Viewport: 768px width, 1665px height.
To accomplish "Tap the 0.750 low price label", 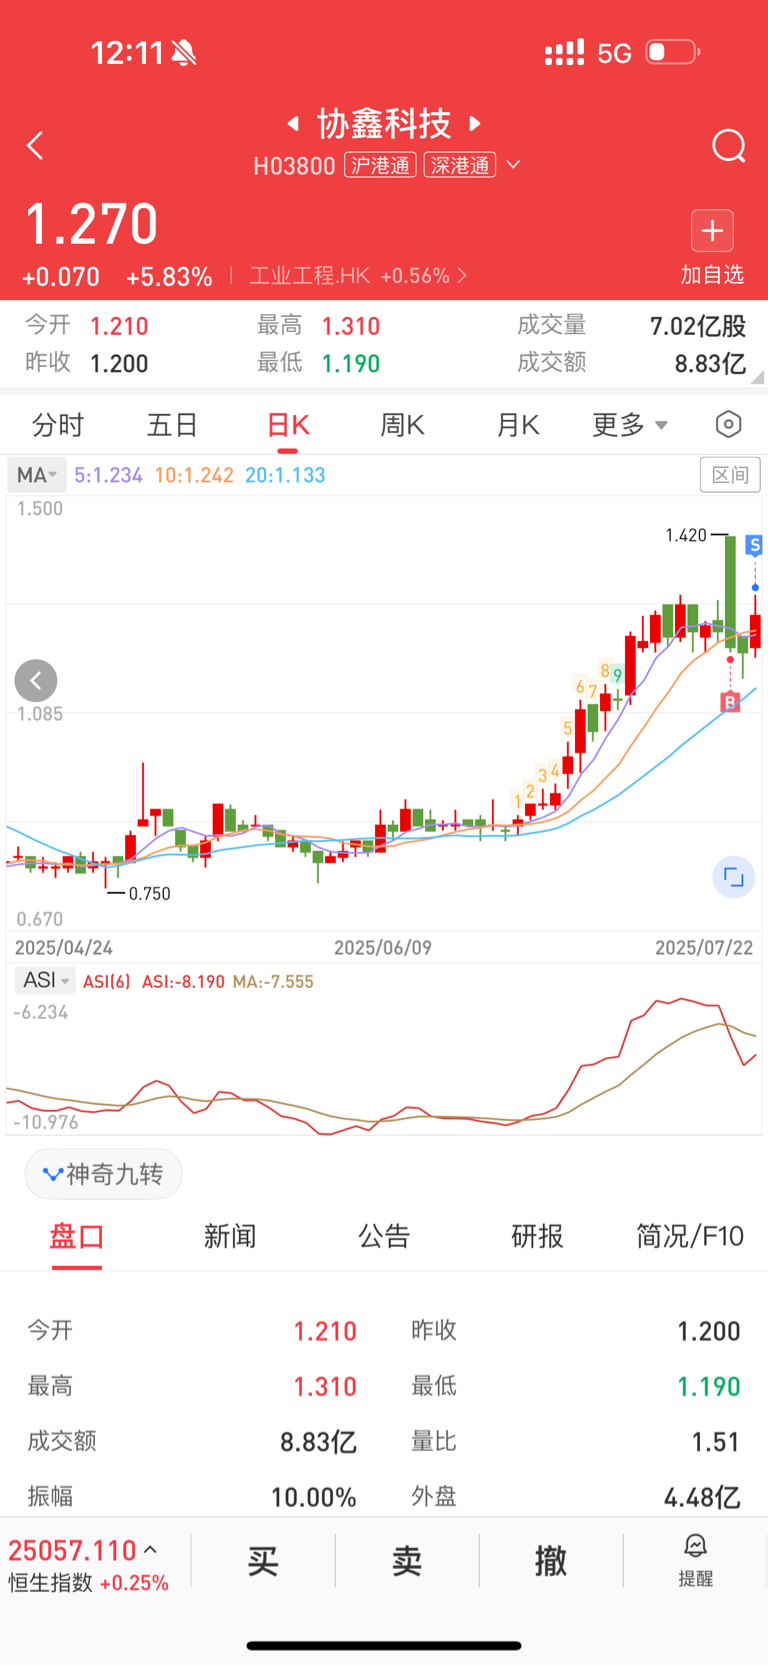I will pyautogui.click(x=150, y=894).
